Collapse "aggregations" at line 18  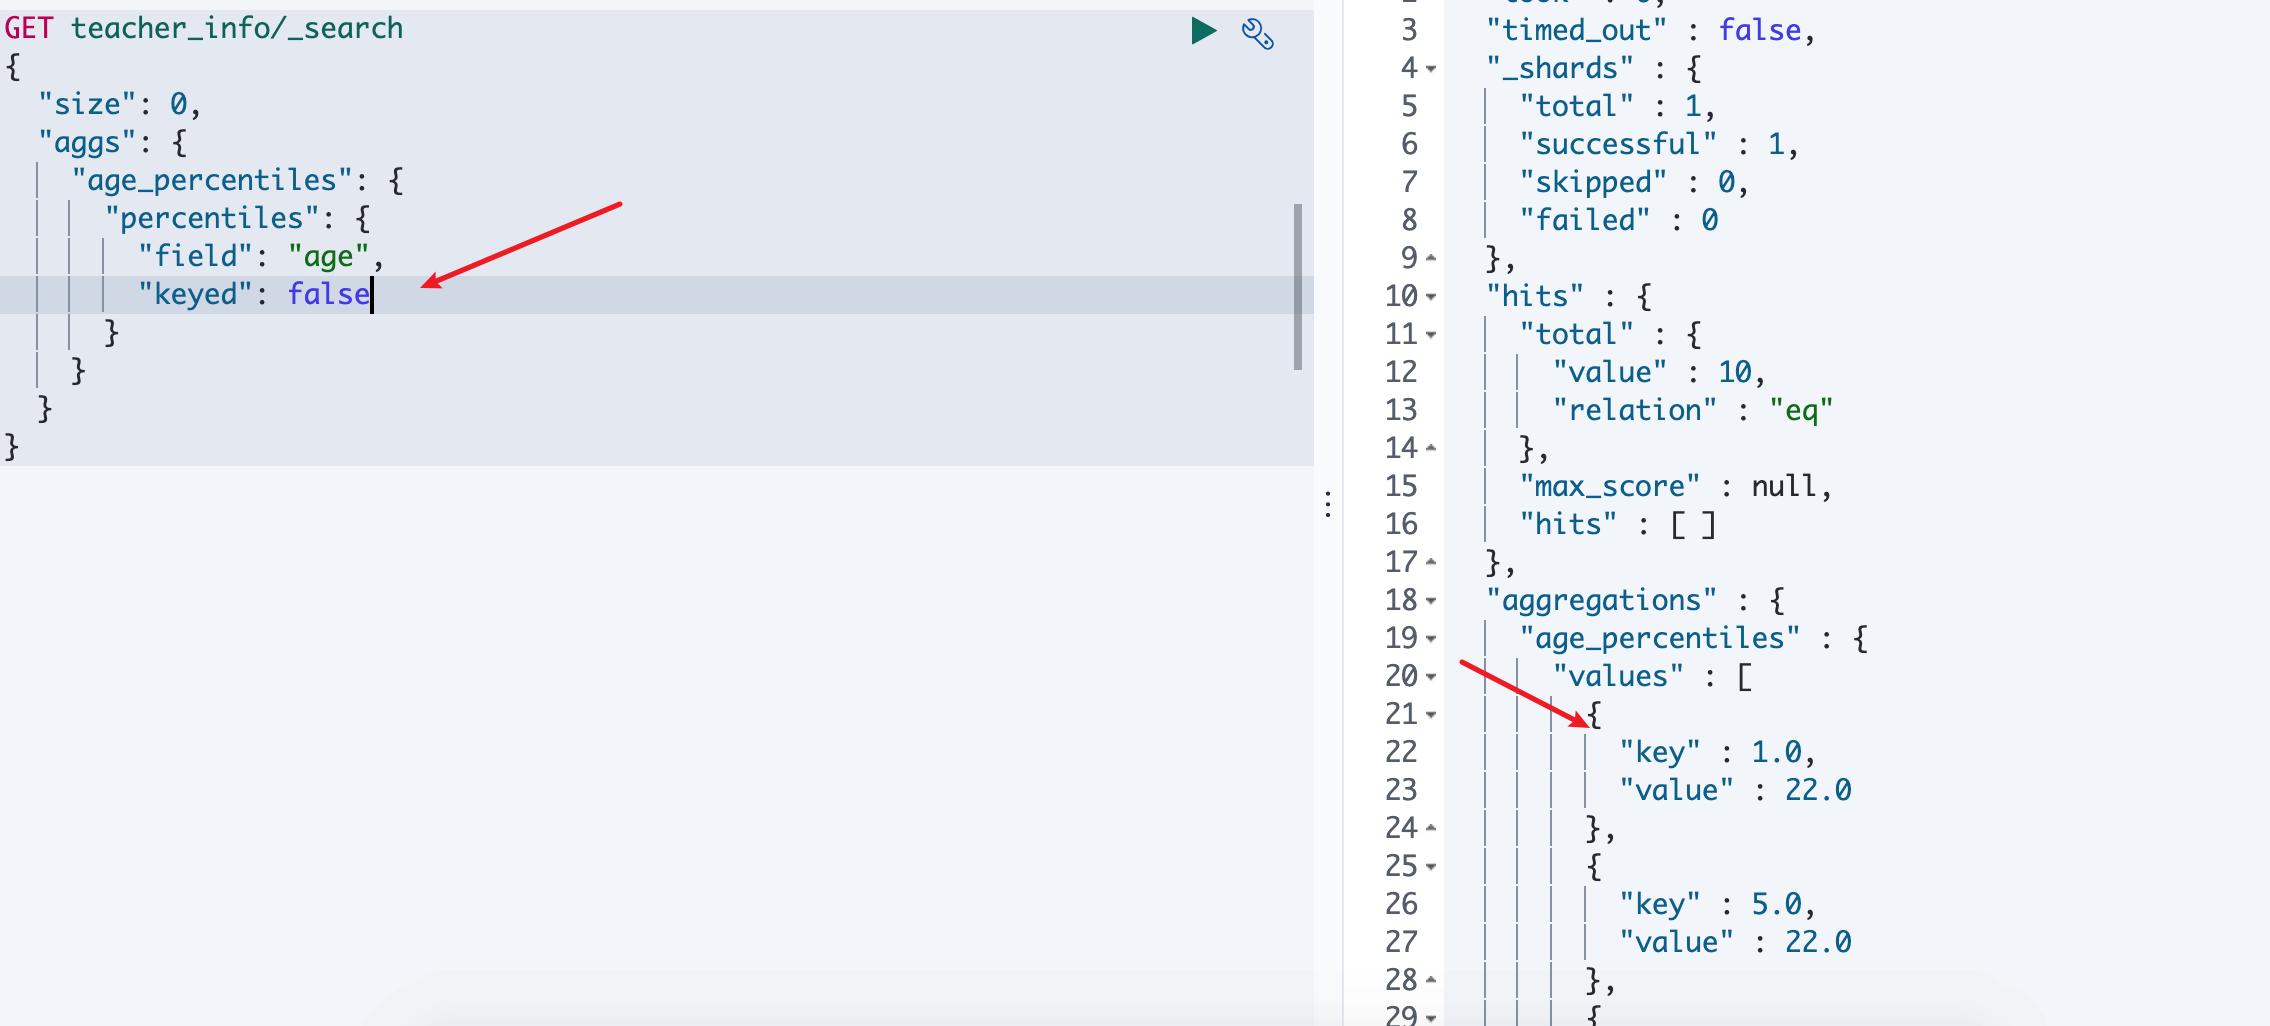[x=1431, y=601]
